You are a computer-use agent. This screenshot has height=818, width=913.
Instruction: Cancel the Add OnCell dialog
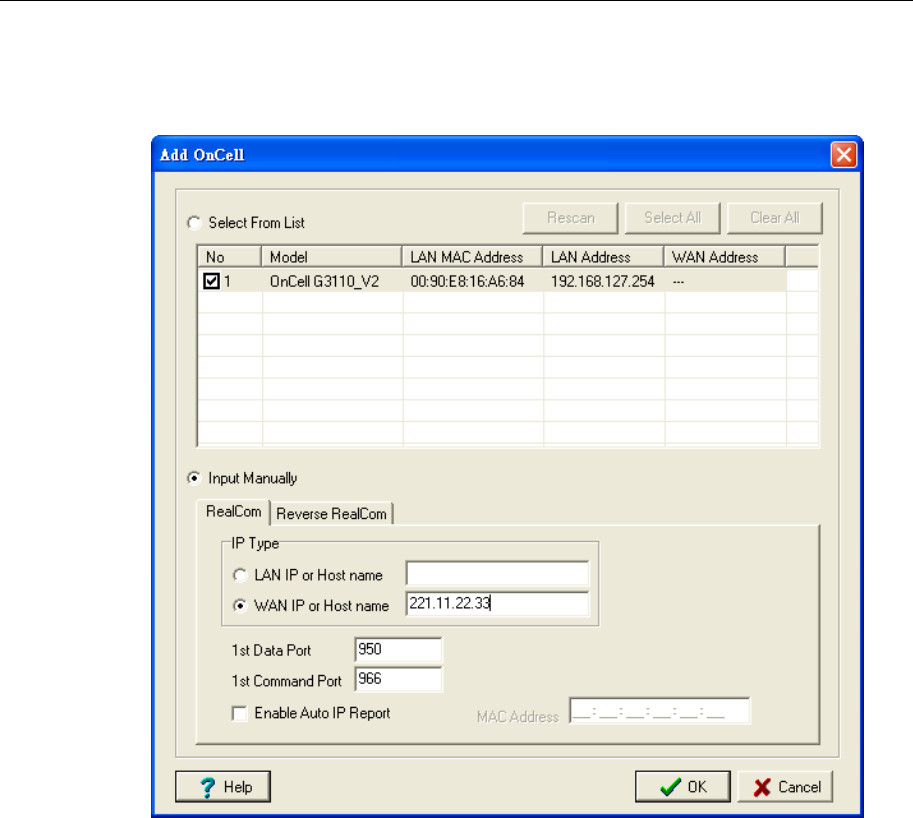pos(785,787)
